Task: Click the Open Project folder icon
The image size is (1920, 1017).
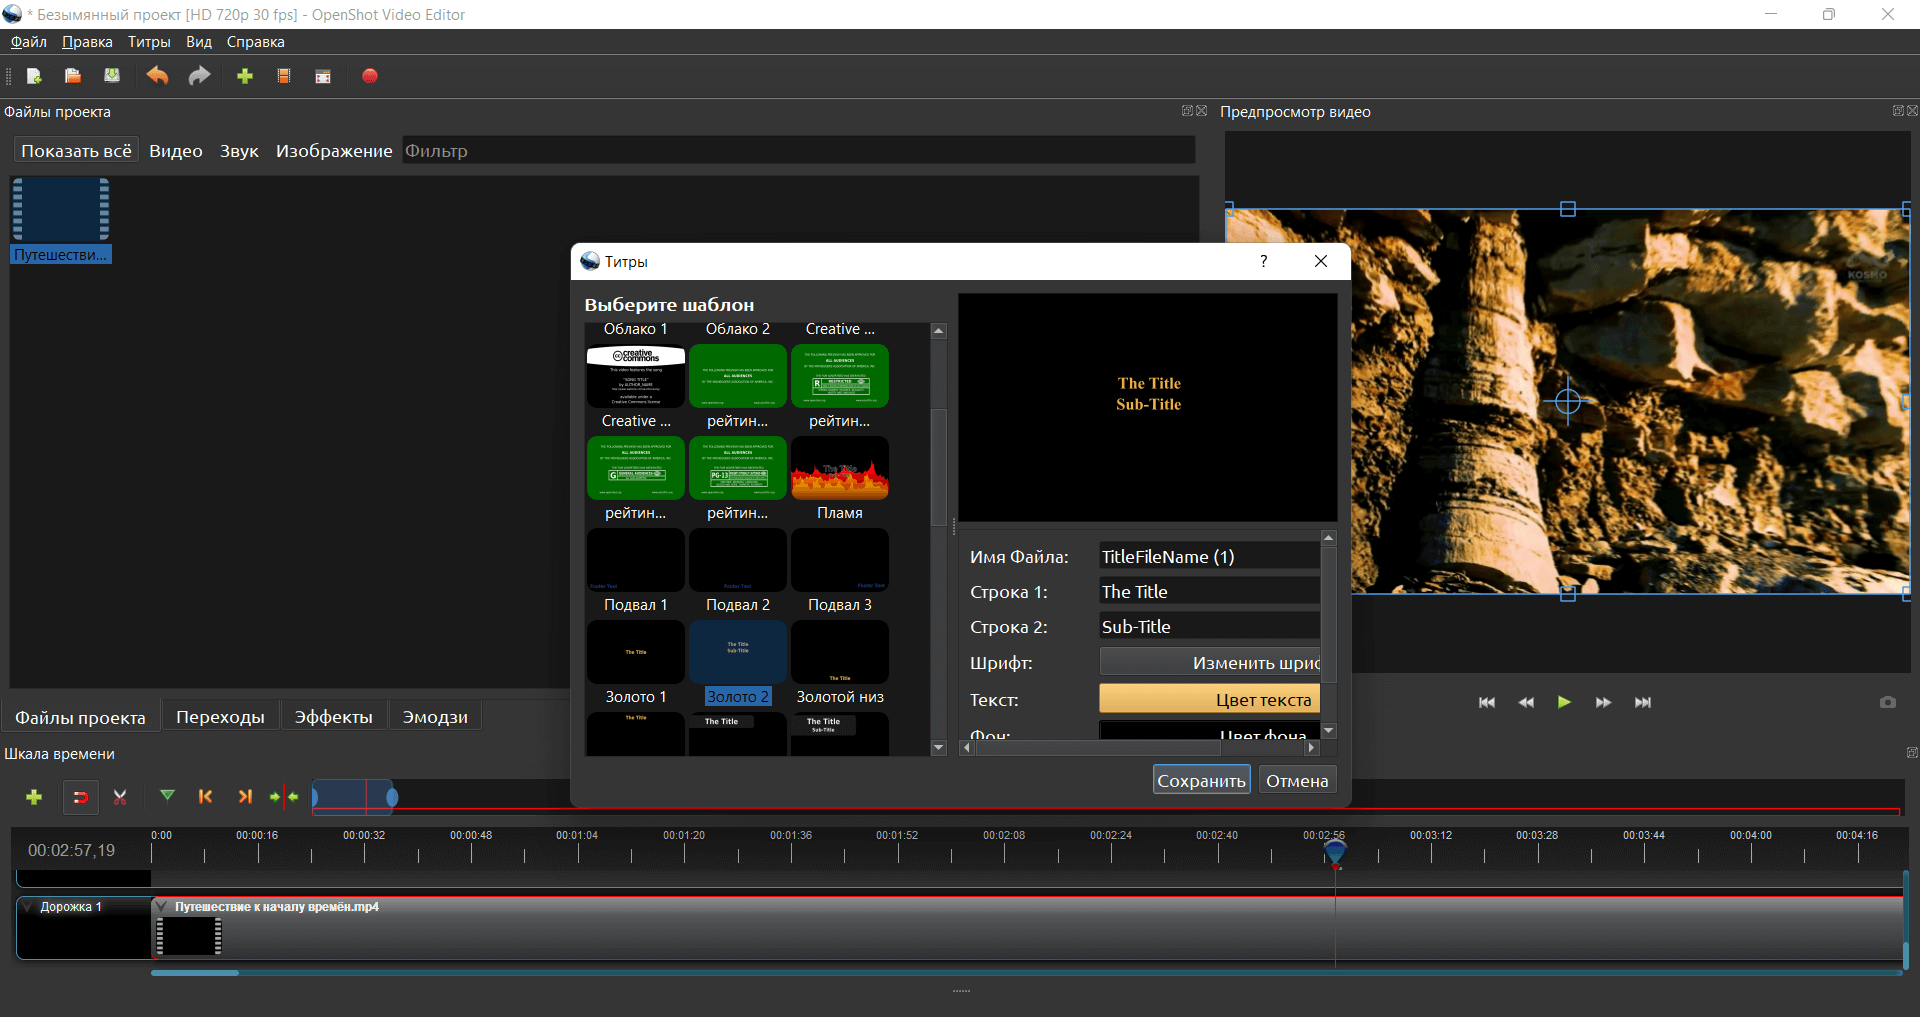Action: pyautogui.click(x=73, y=76)
